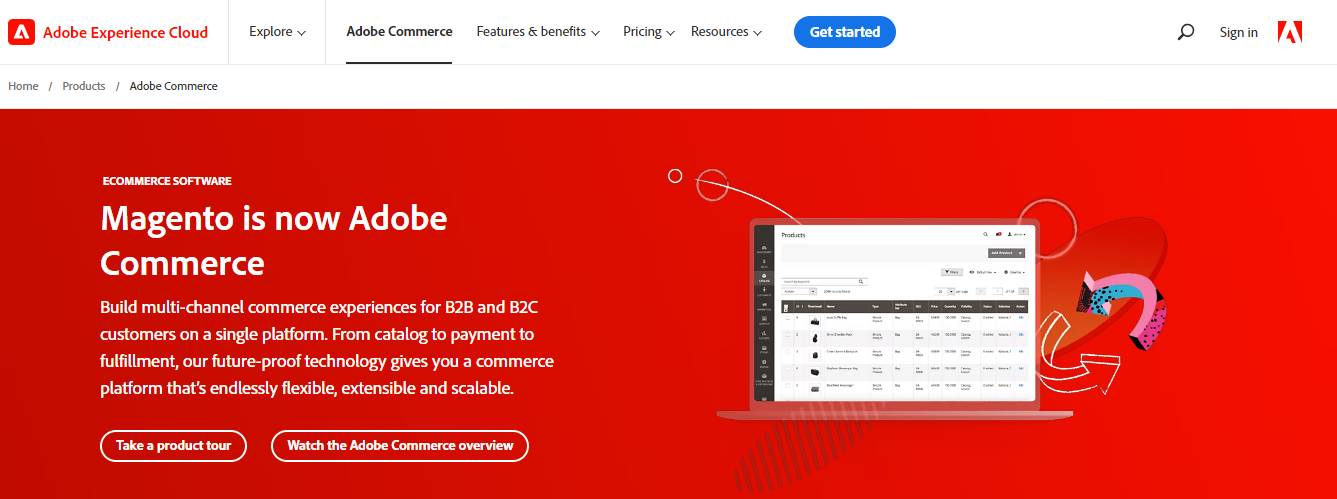This screenshot has height=499, width=1337.
Task: Click the Magento is now Adobe Commerce heading
Action: pyautogui.click(x=274, y=240)
